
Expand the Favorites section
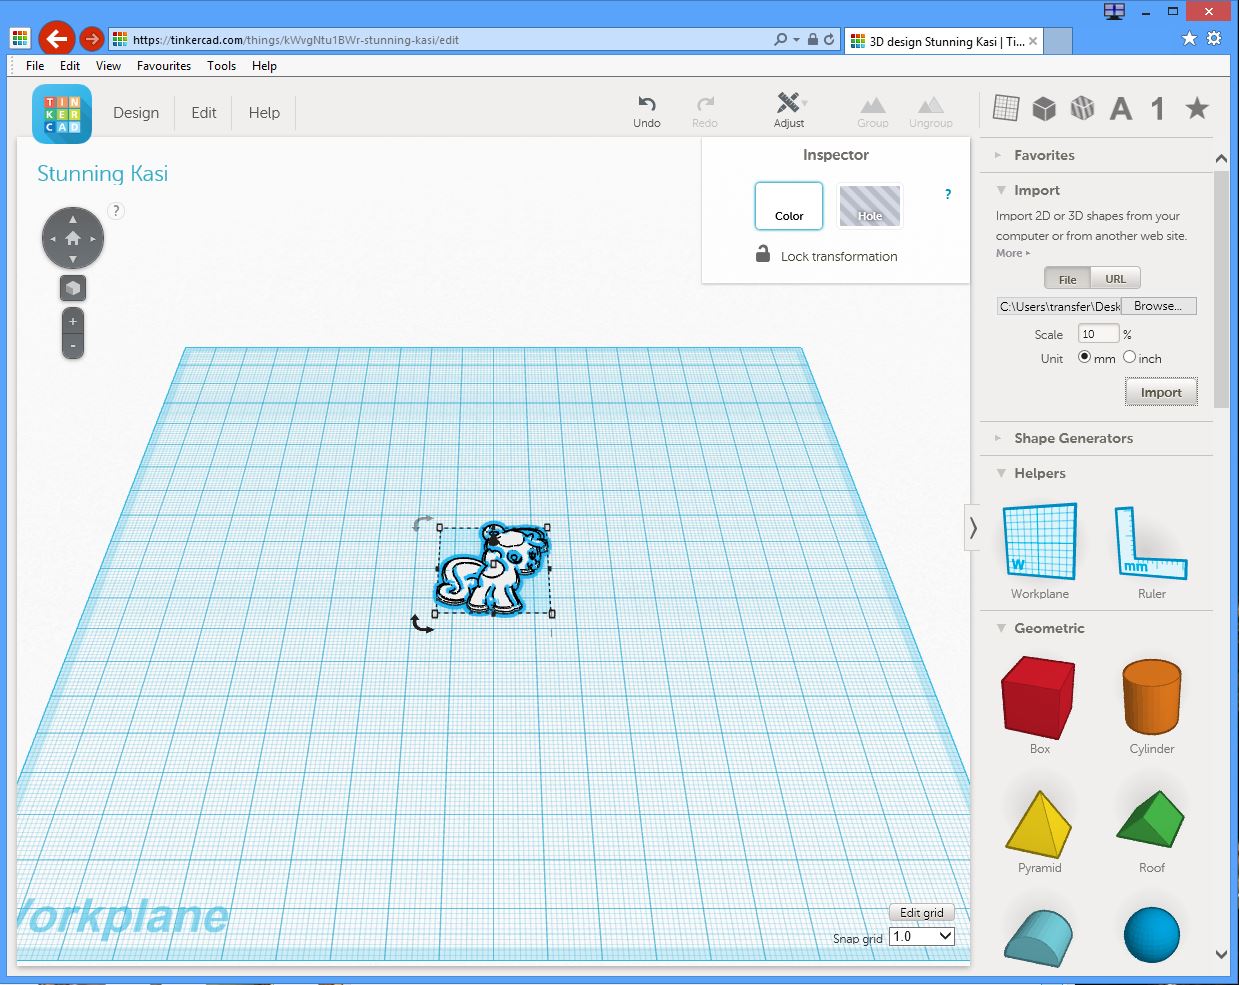click(1044, 155)
